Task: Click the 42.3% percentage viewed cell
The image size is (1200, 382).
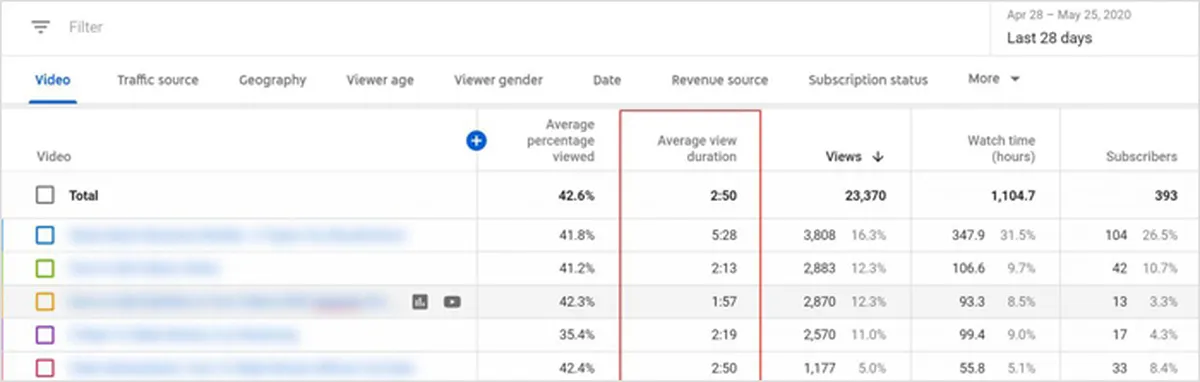Action: 577,301
